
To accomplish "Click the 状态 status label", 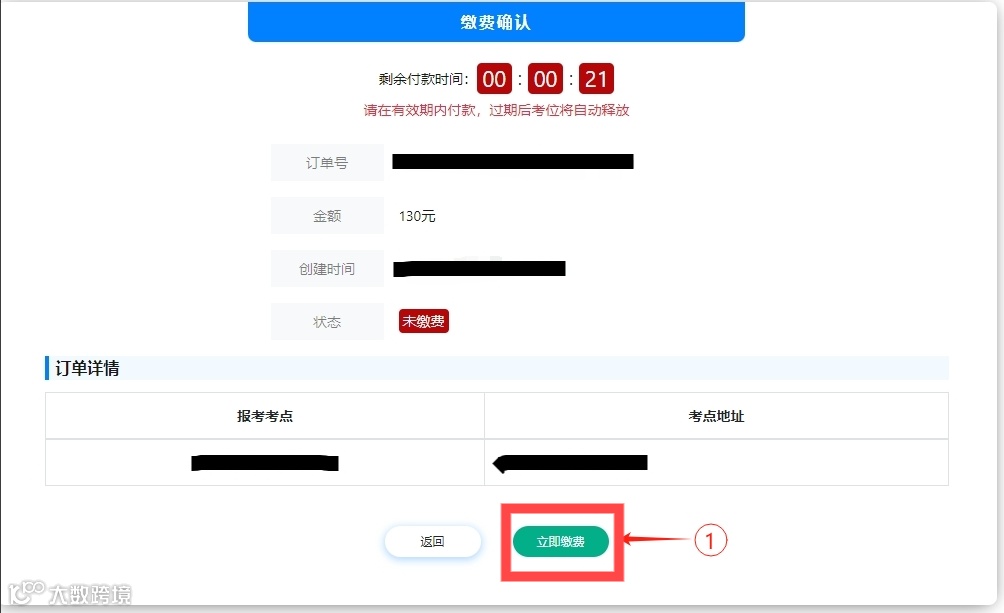I will tap(327, 322).
